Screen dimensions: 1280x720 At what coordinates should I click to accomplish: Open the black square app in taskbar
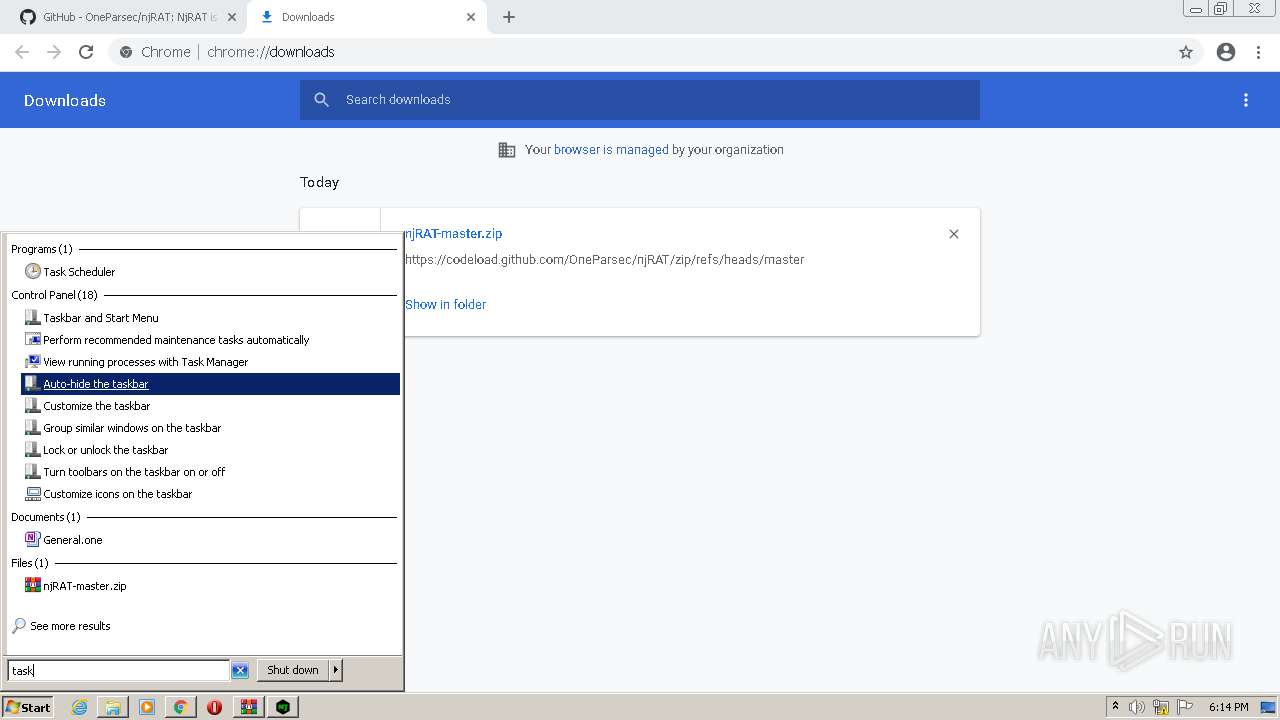point(284,707)
